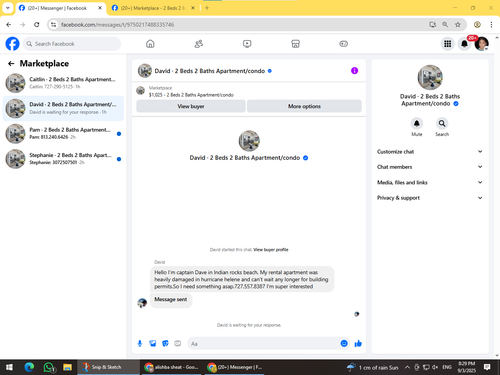Open David's conversation in the chat list
The width and height of the screenshot is (500, 375).
(63, 108)
